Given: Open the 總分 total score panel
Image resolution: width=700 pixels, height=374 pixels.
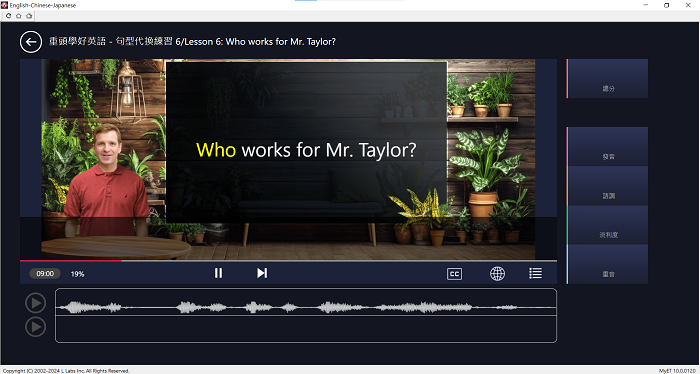Looking at the screenshot, I should (x=608, y=79).
